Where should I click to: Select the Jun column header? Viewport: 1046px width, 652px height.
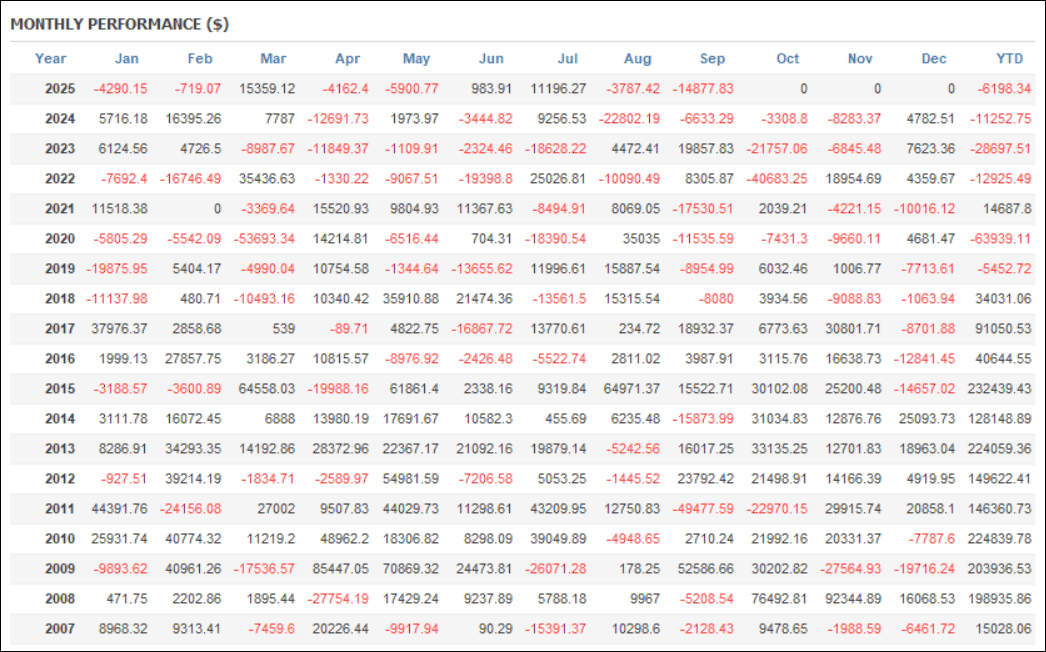pyautogui.click(x=492, y=58)
